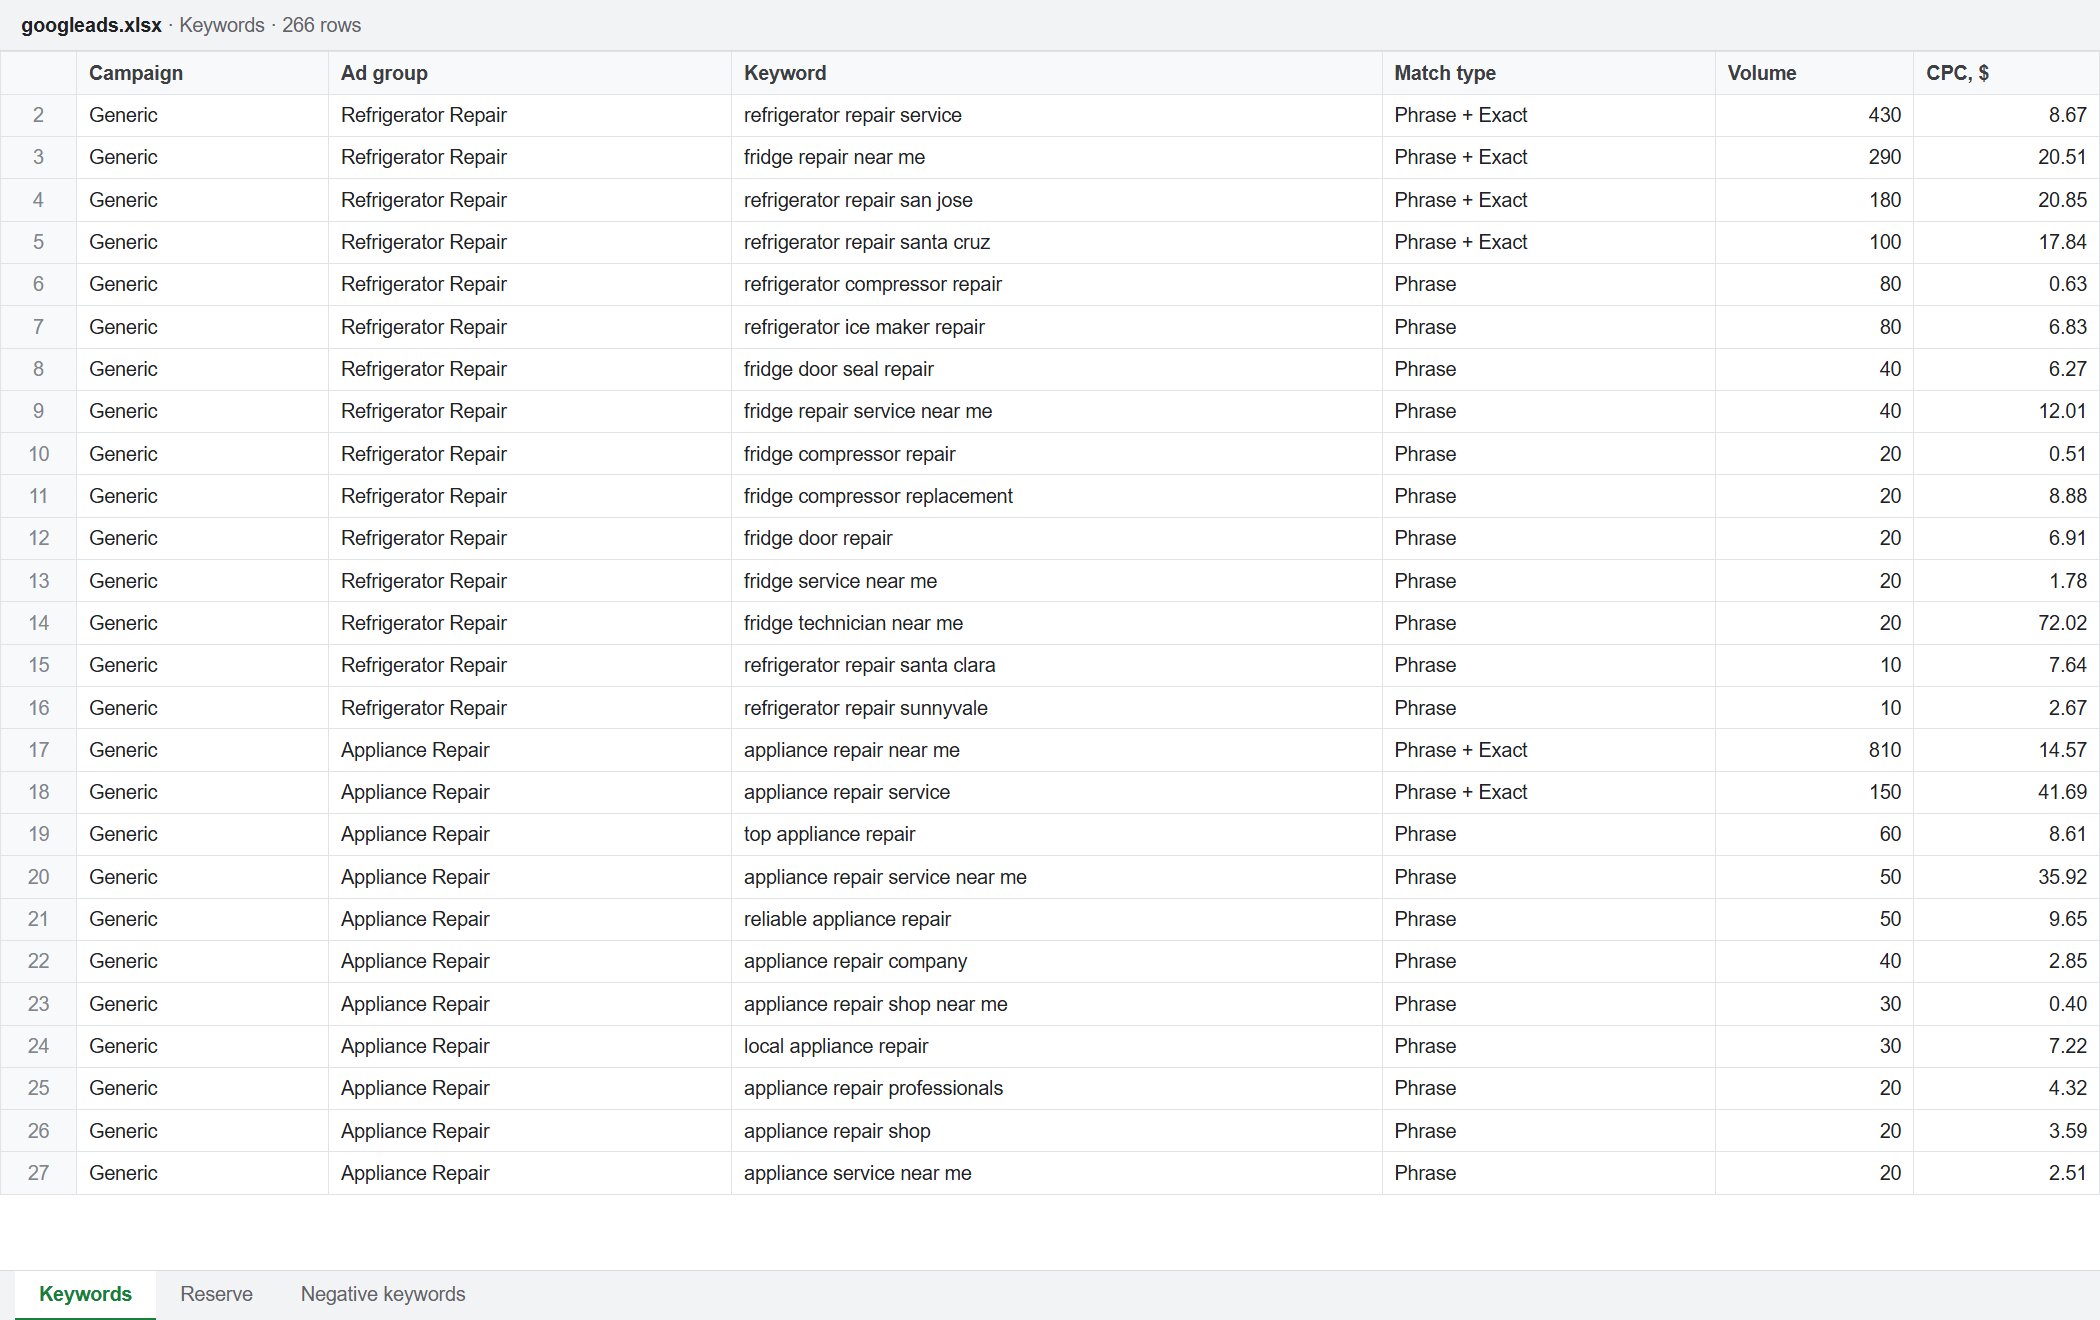Click row number 17 header
Screen dimensions: 2100x1320
pyautogui.click(x=38, y=750)
